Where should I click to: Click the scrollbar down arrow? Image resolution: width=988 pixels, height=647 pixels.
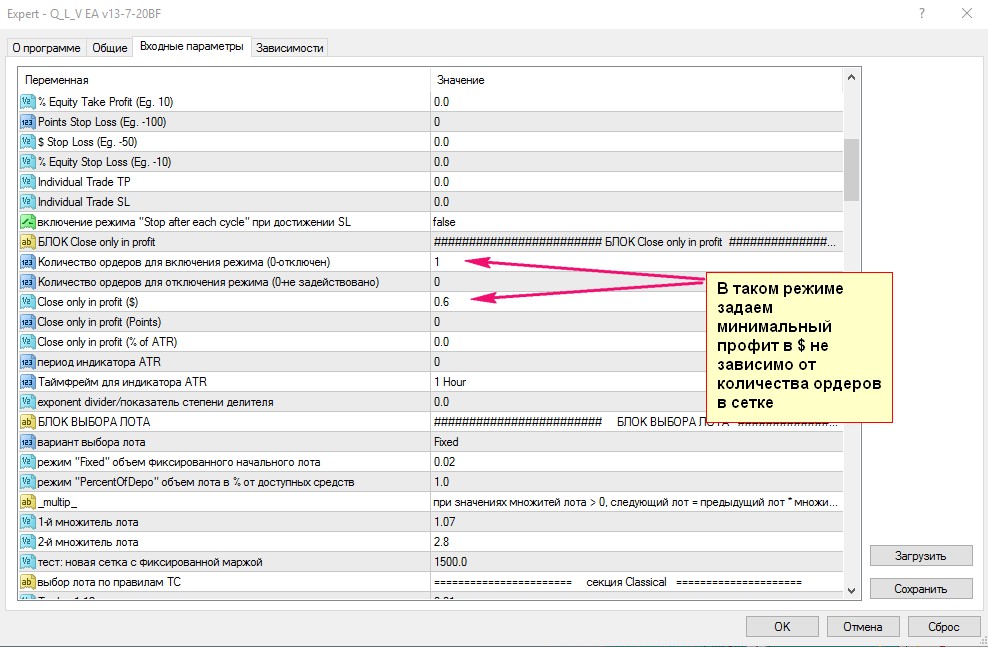tap(851, 590)
